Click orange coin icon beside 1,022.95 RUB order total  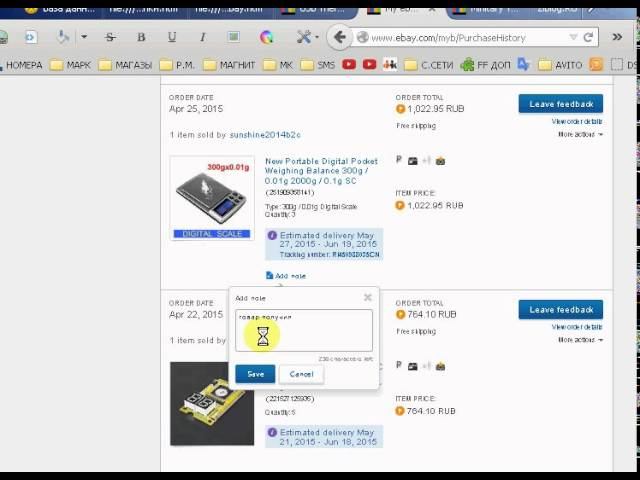pos(400,109)
